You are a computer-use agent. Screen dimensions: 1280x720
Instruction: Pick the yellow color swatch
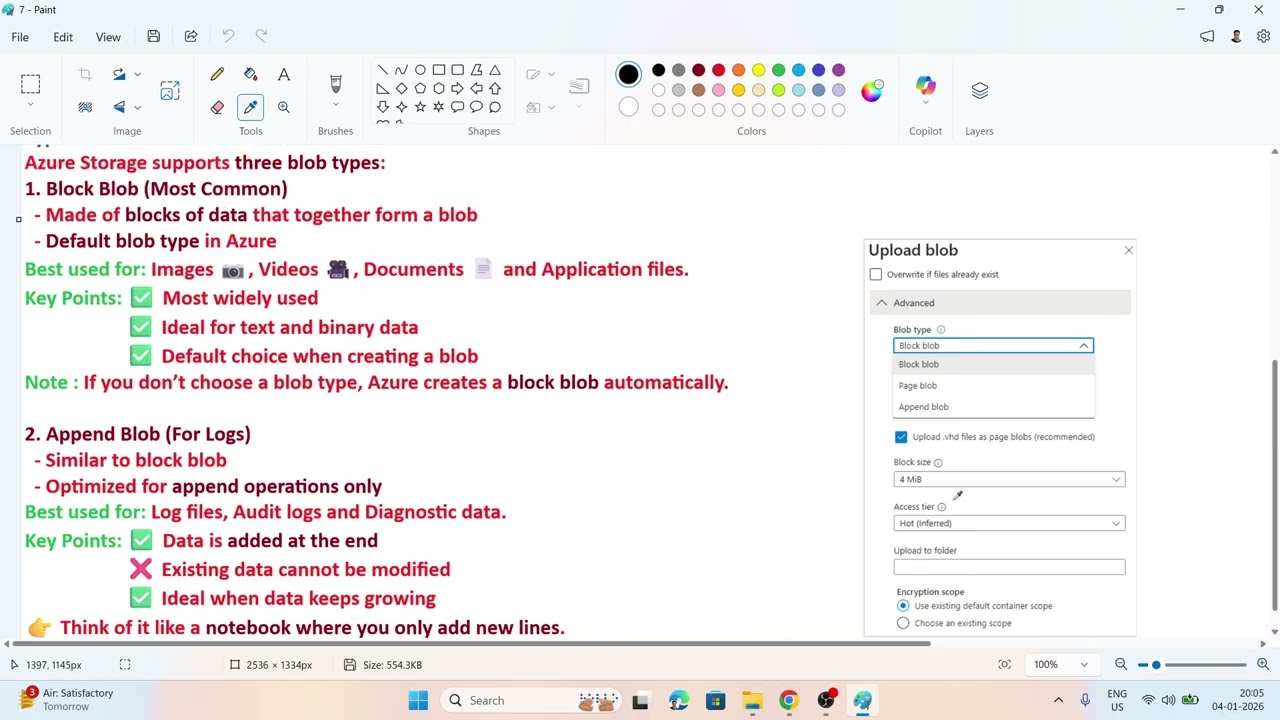point(758,70)
